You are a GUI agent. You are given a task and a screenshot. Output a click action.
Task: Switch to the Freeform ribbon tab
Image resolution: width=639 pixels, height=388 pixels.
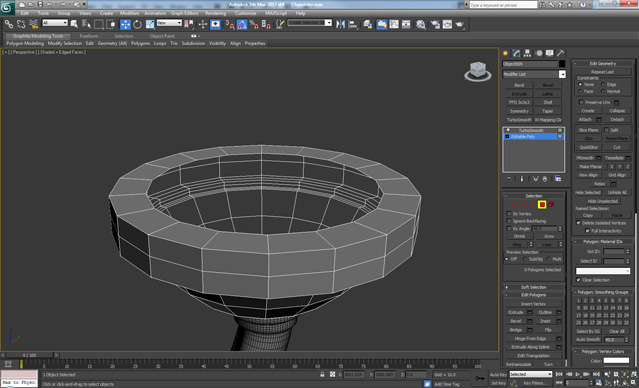[89, 36]
